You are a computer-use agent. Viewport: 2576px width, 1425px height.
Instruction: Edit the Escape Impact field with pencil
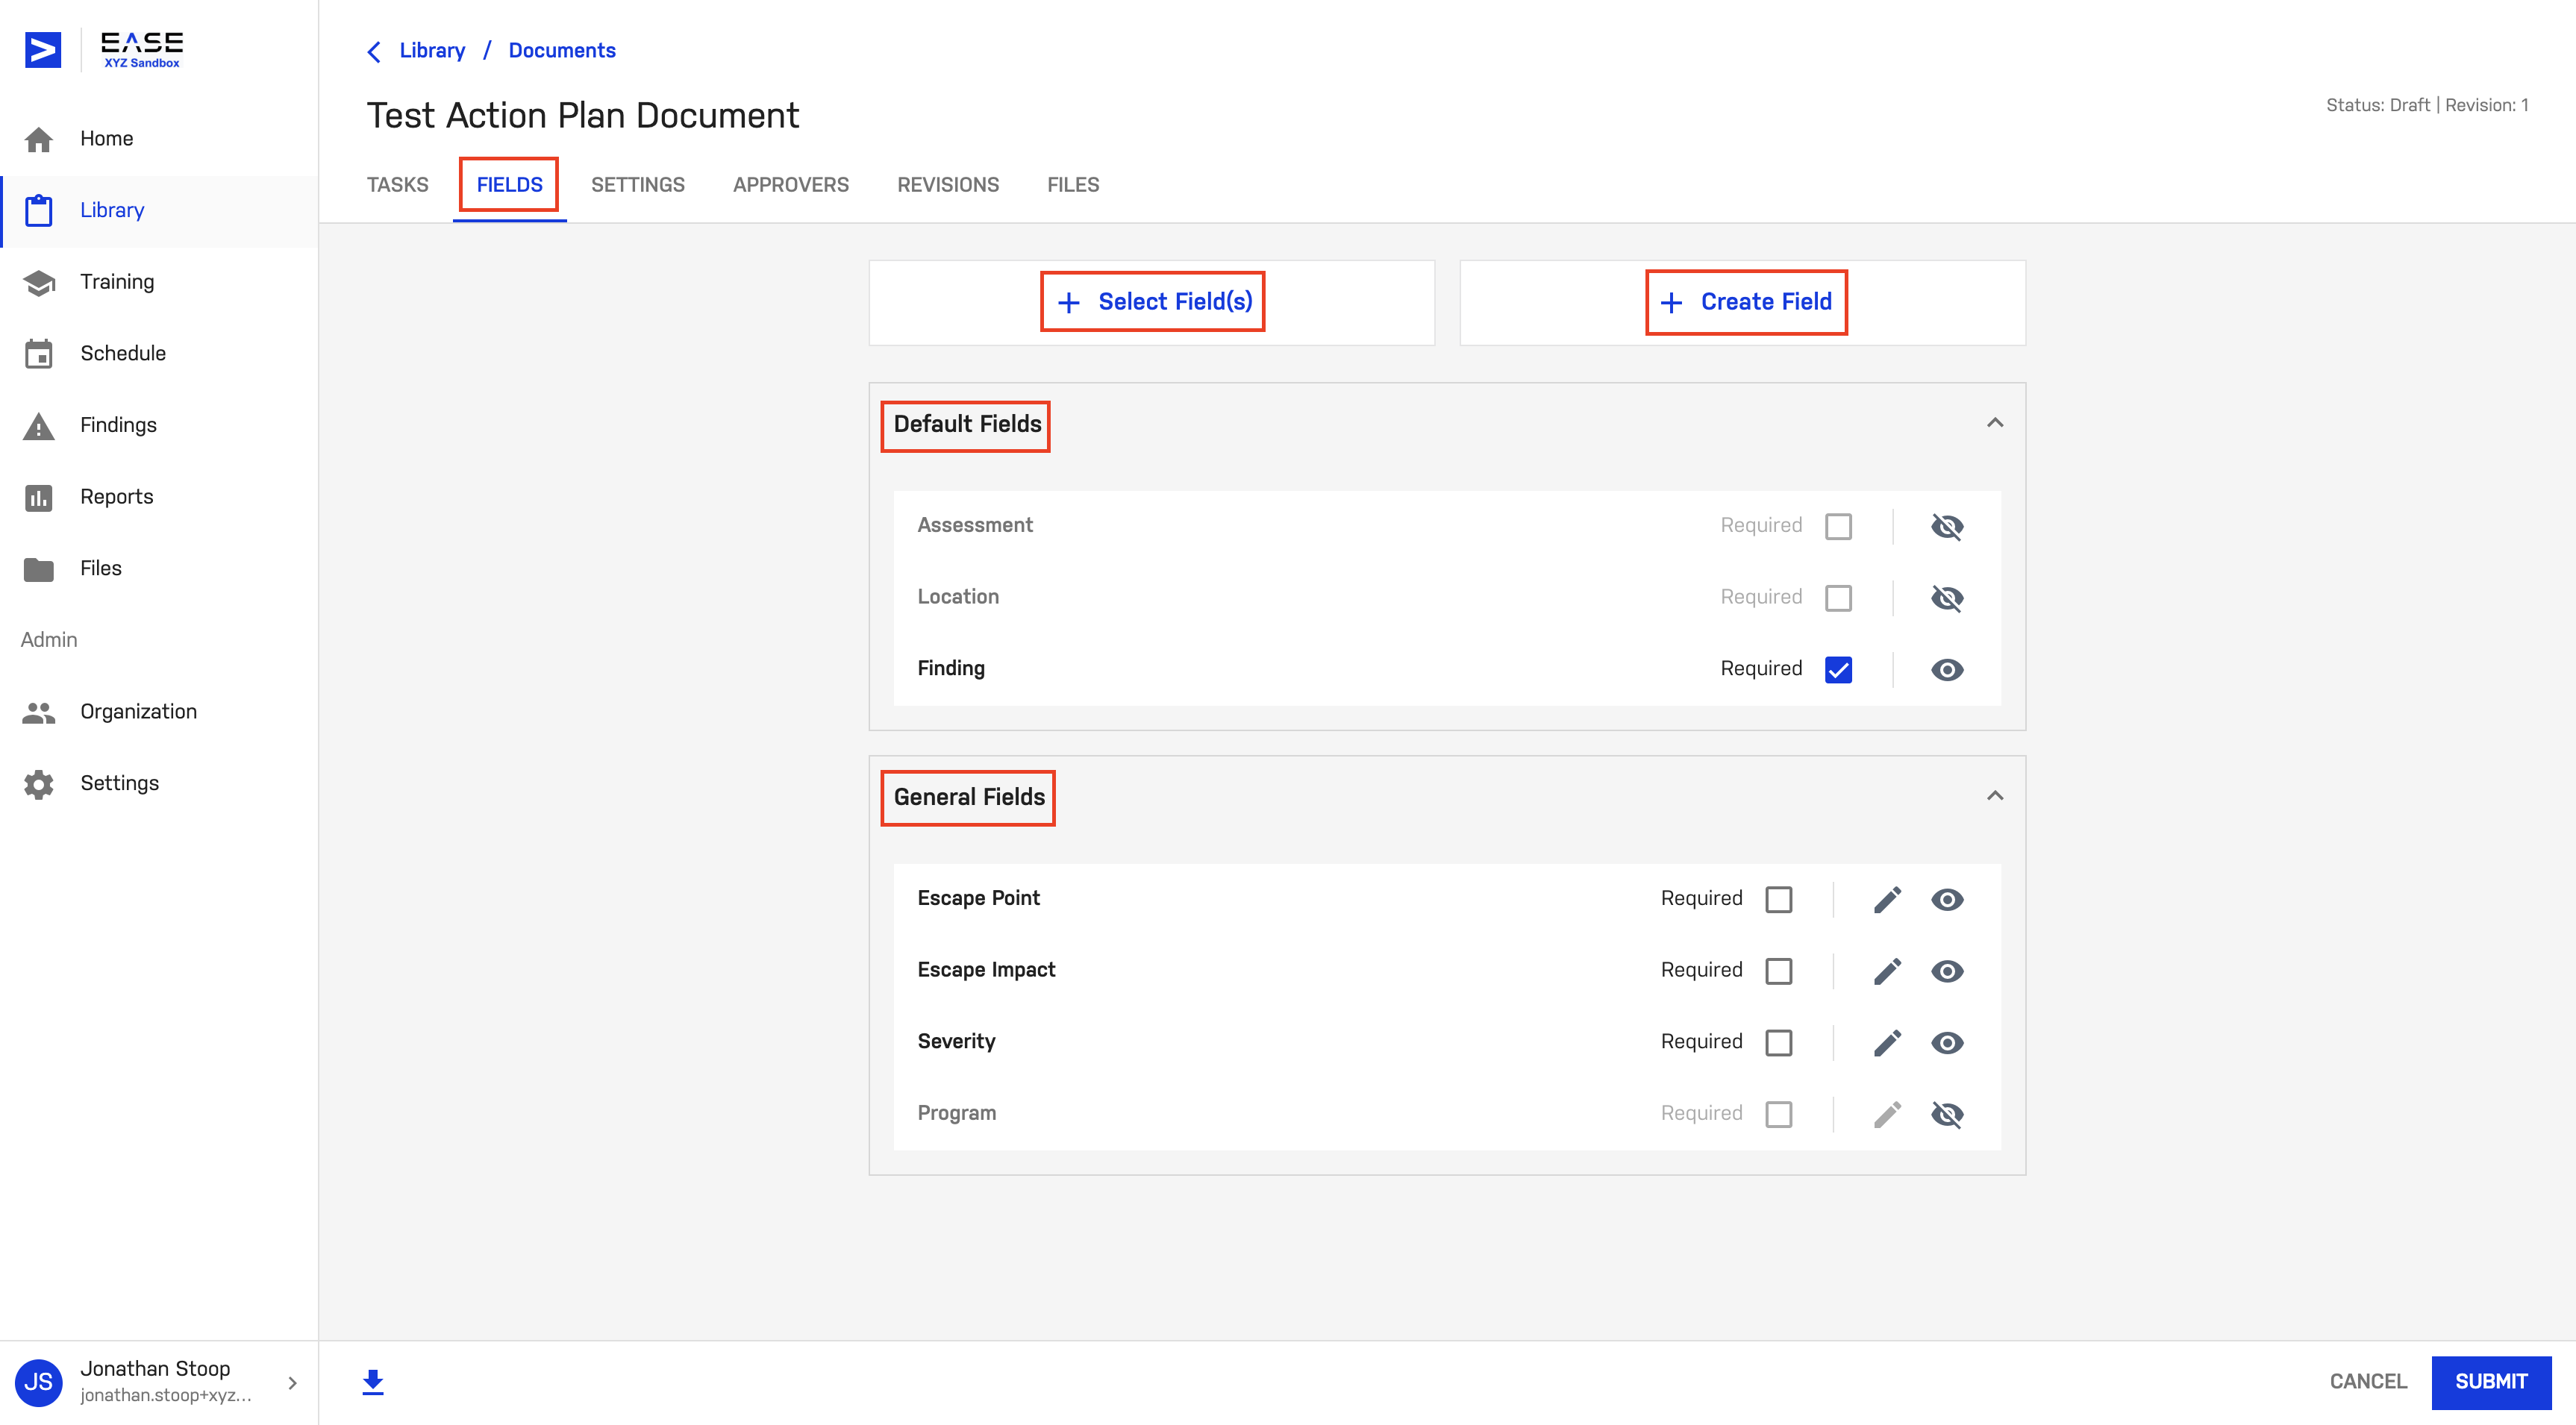click(x=1887, y=971)
